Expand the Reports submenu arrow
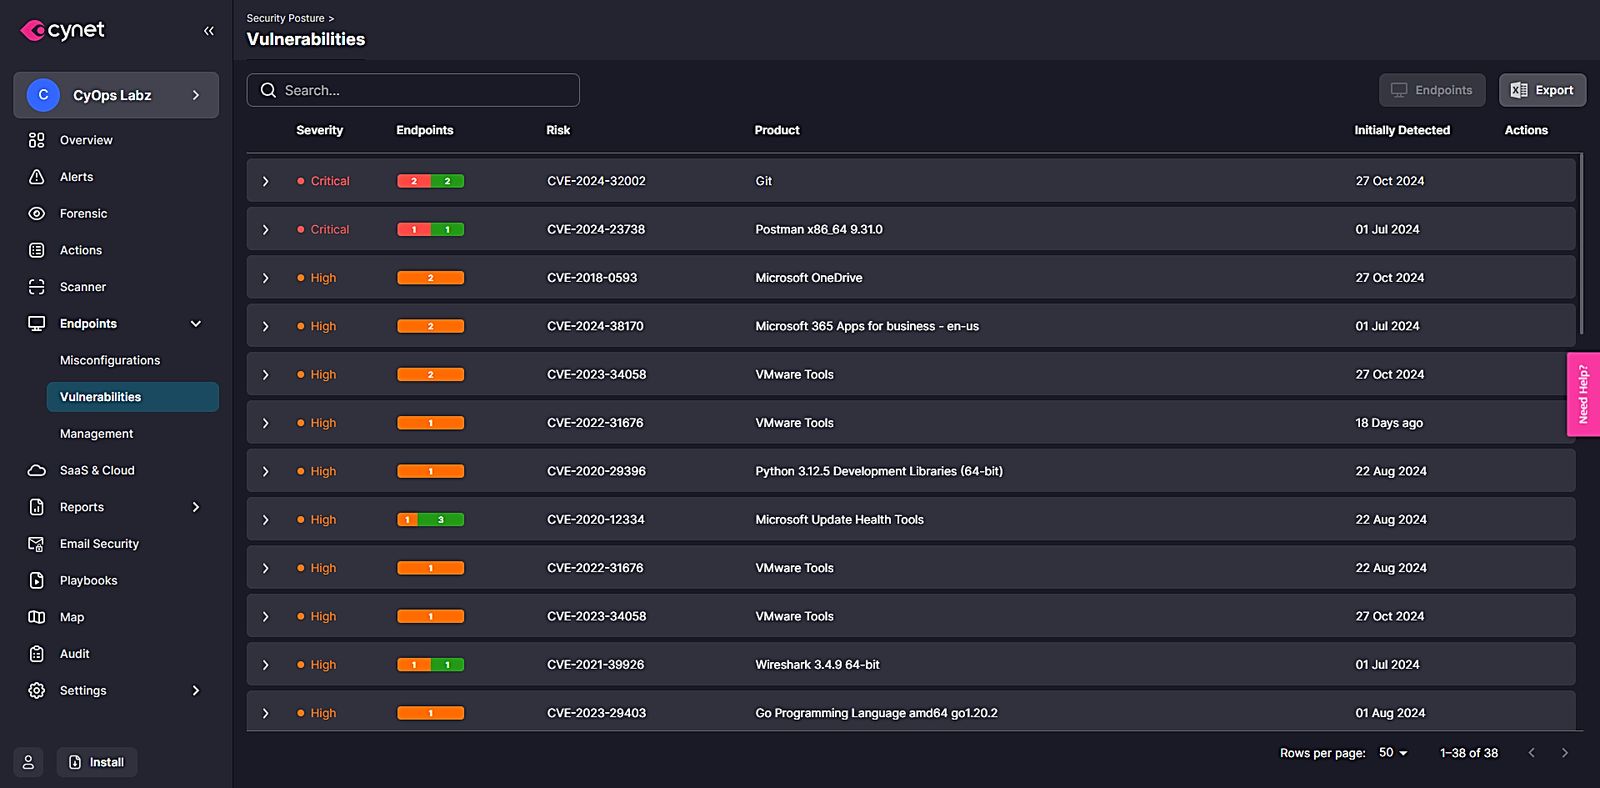1600x788 pixels. click(196, 507)
